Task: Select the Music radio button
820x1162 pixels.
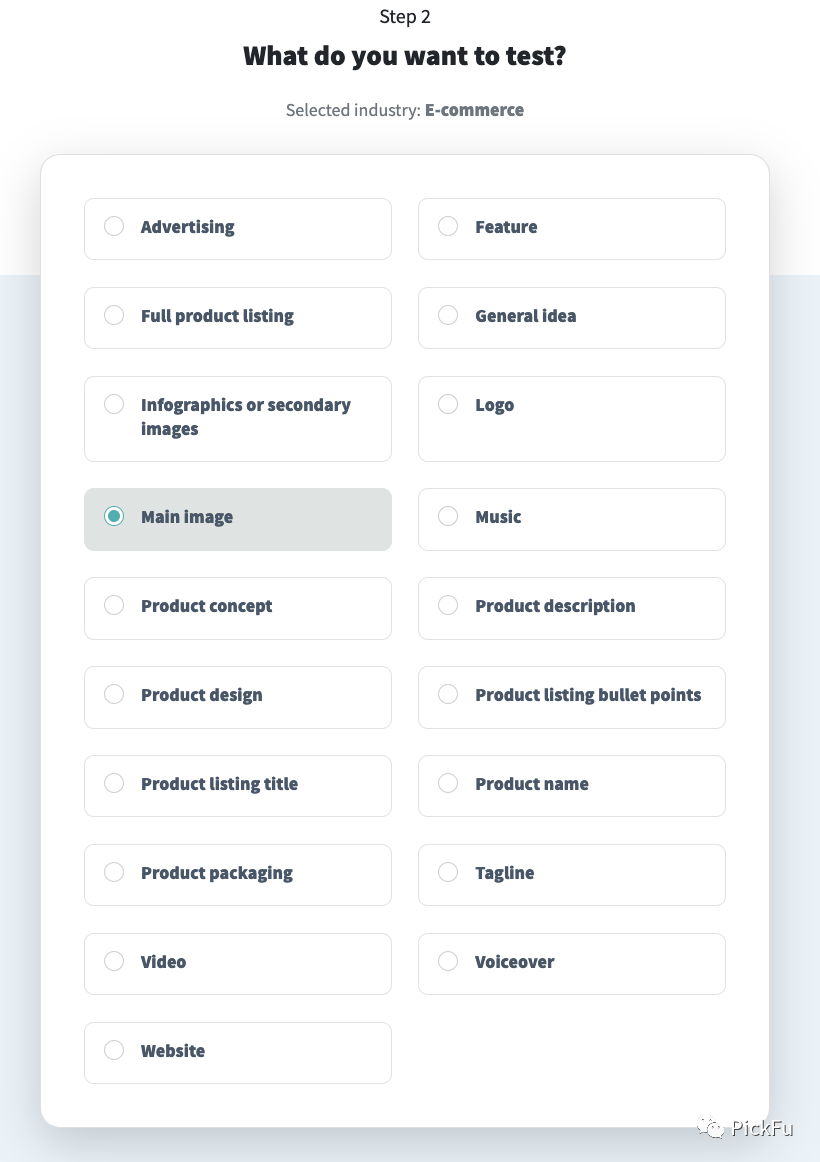Action: pos(448,517)
